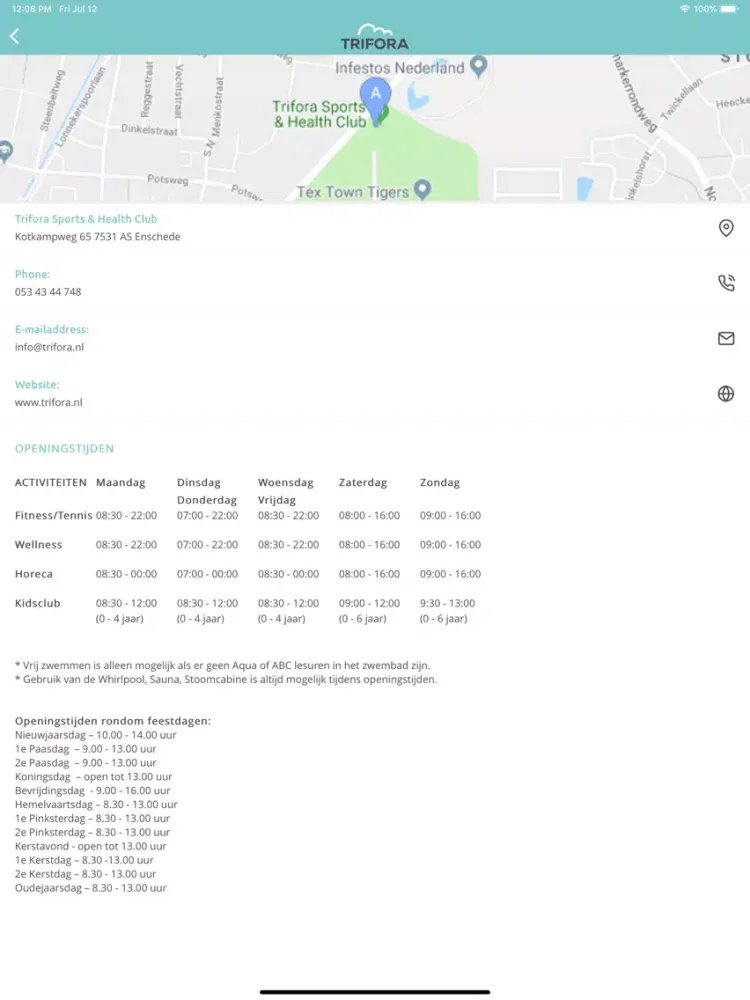Tap Fitness/Tennis Maandag time 08:30 - 22:00
This screenshot has height=1000, width=750.
coord(126,515)
